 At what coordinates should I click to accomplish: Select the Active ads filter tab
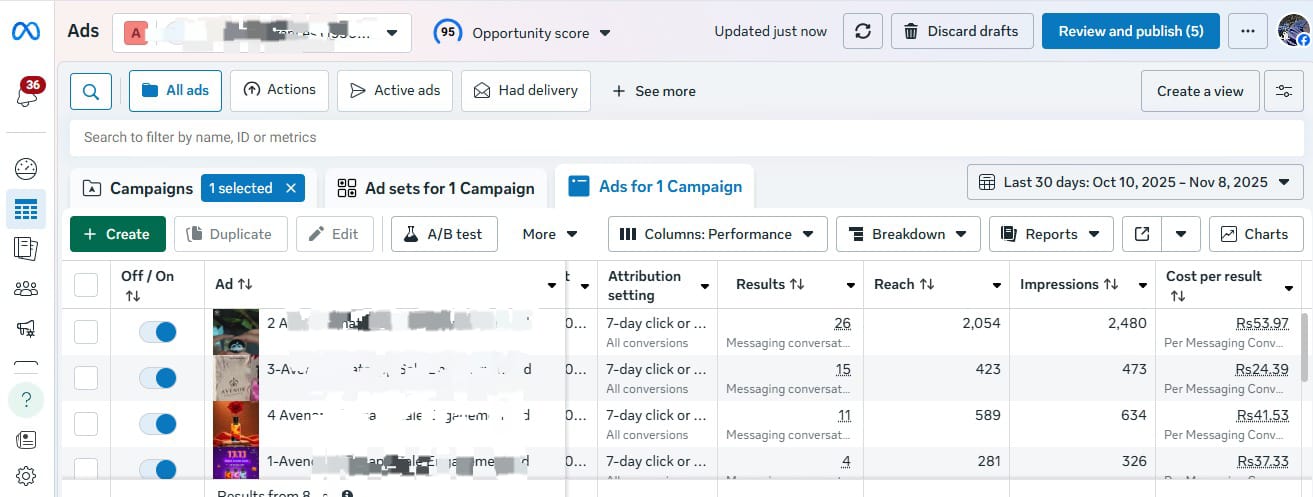pos(395,90)
